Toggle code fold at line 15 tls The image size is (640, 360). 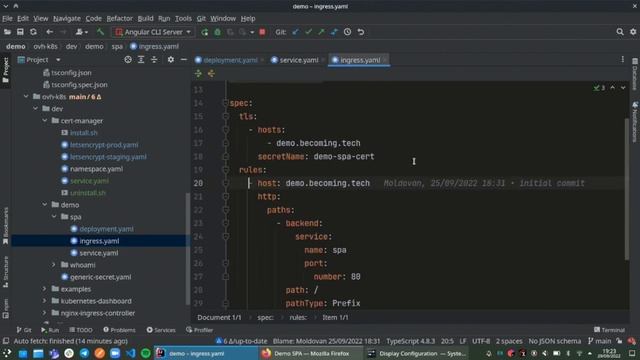[x=225, y=116]
